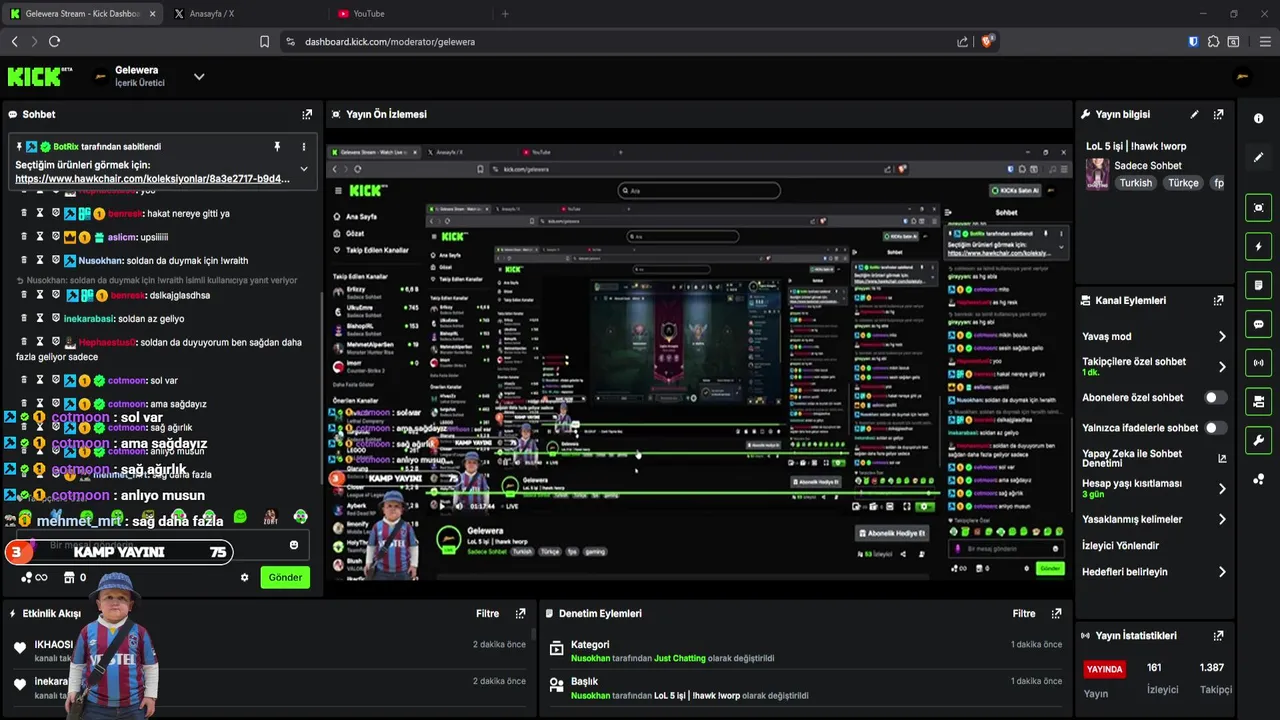
Task: Open Filtre in Denetim Eylemleri panel
Action: tap(1024, 614)
